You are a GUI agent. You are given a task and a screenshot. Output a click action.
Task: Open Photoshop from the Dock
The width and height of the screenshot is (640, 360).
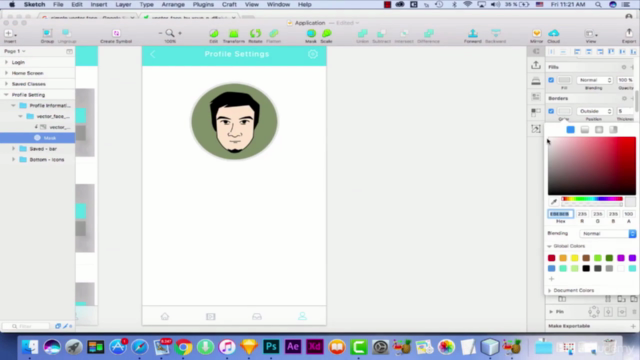[x=271, y=347]
